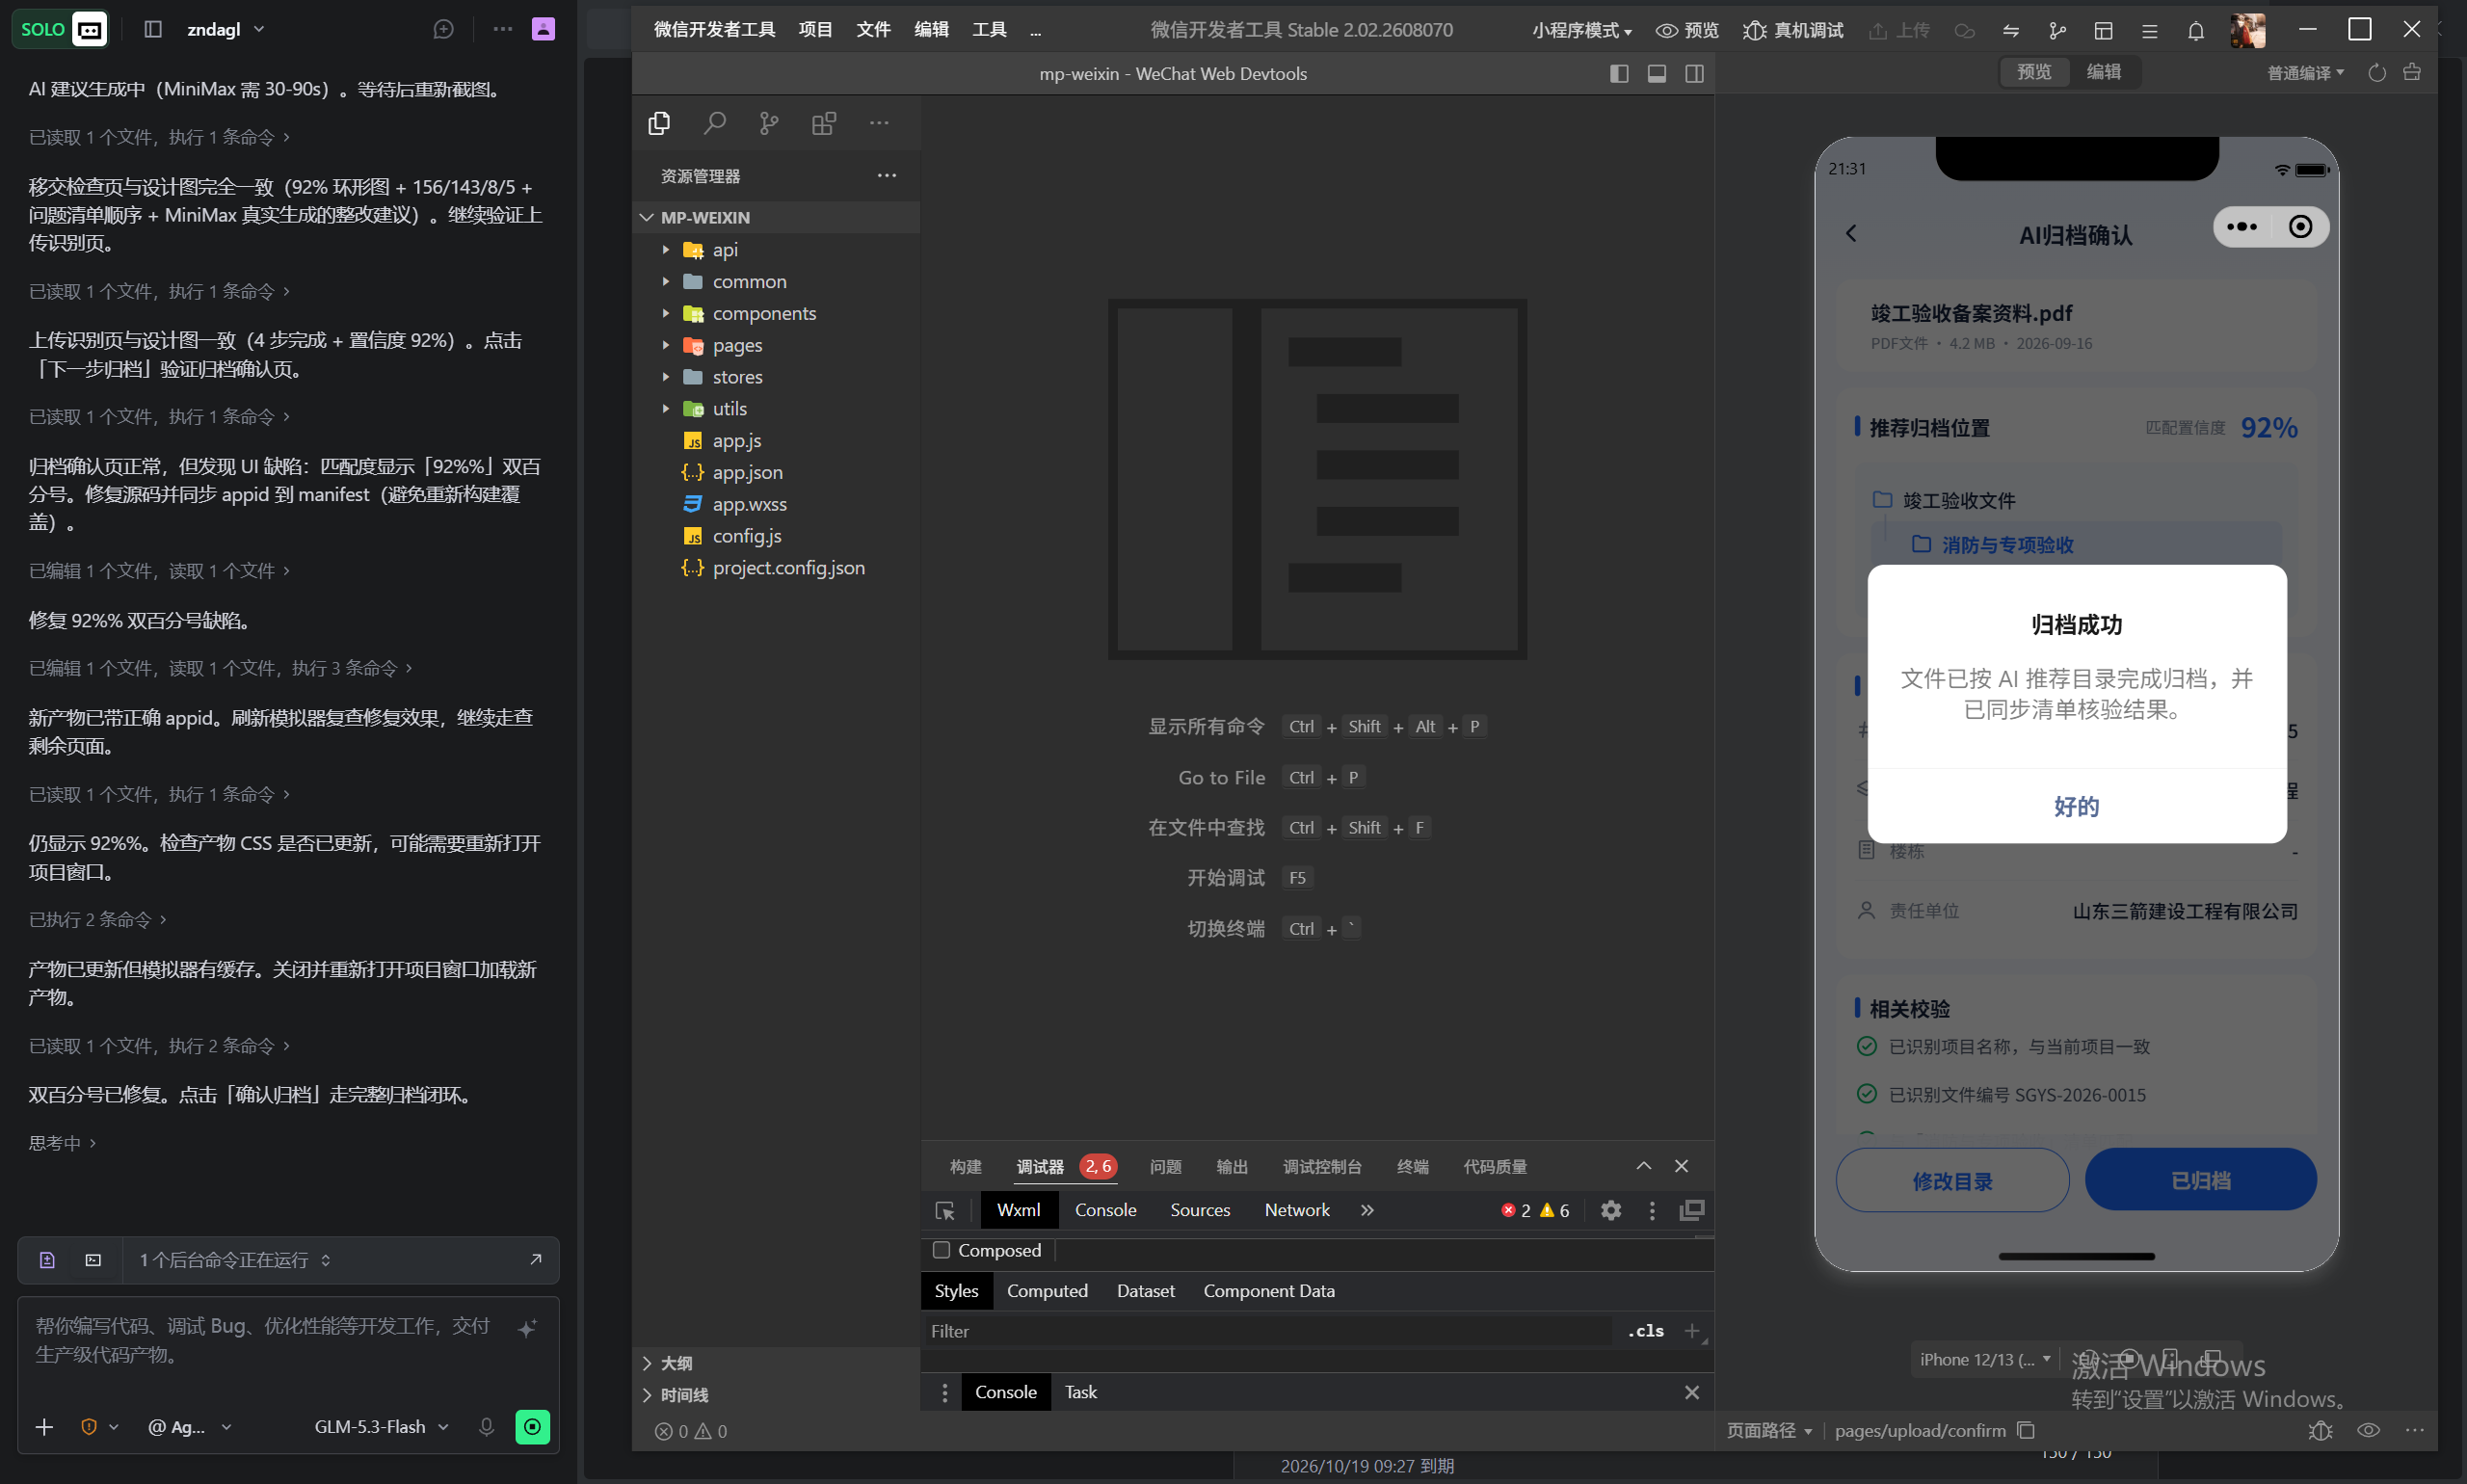Screen dimensions: 2467x1484
Task: Click the terminal icon in SOLO background bar
Action: tap(93, 1260)
